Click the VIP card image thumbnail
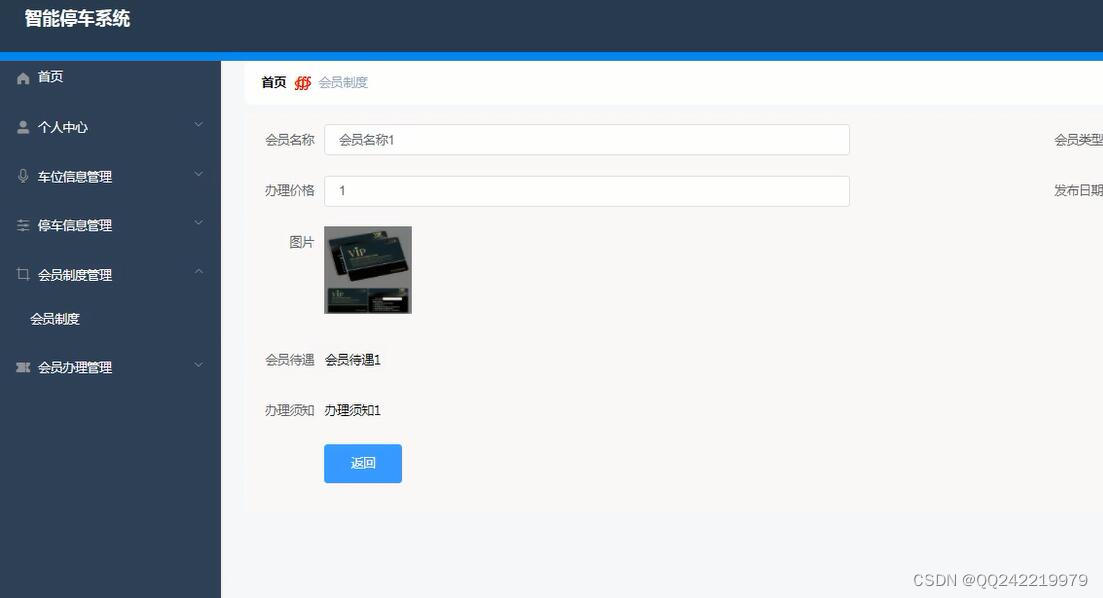The image size is (1103, 598). [x=367, y=269]
